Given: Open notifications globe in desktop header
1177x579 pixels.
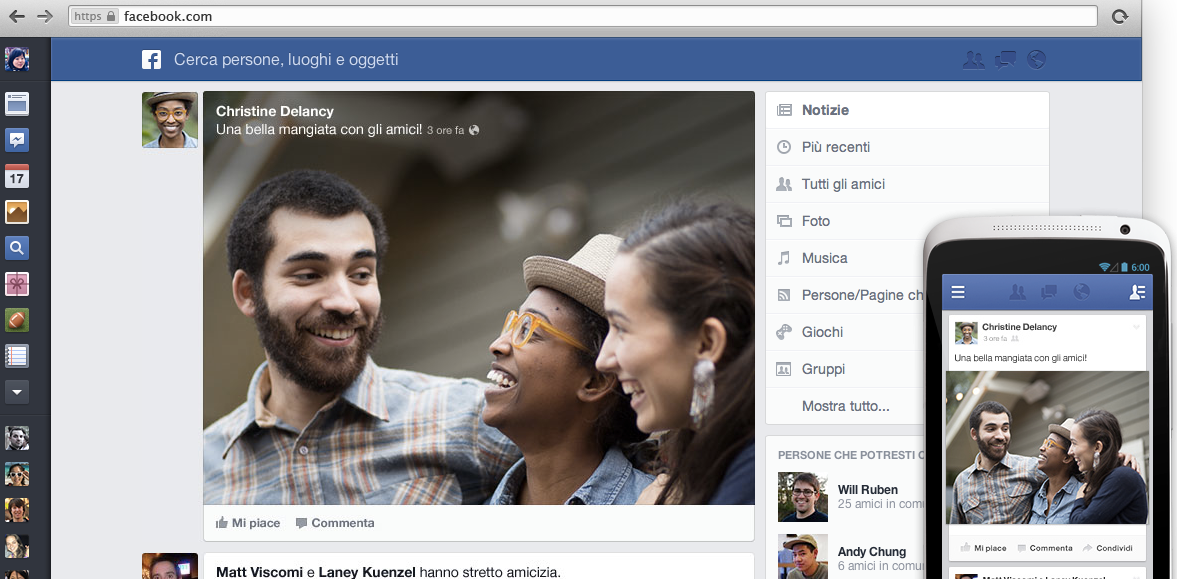Looking at the screenshot, I should pyautogui.click(x=1037, y=60).
